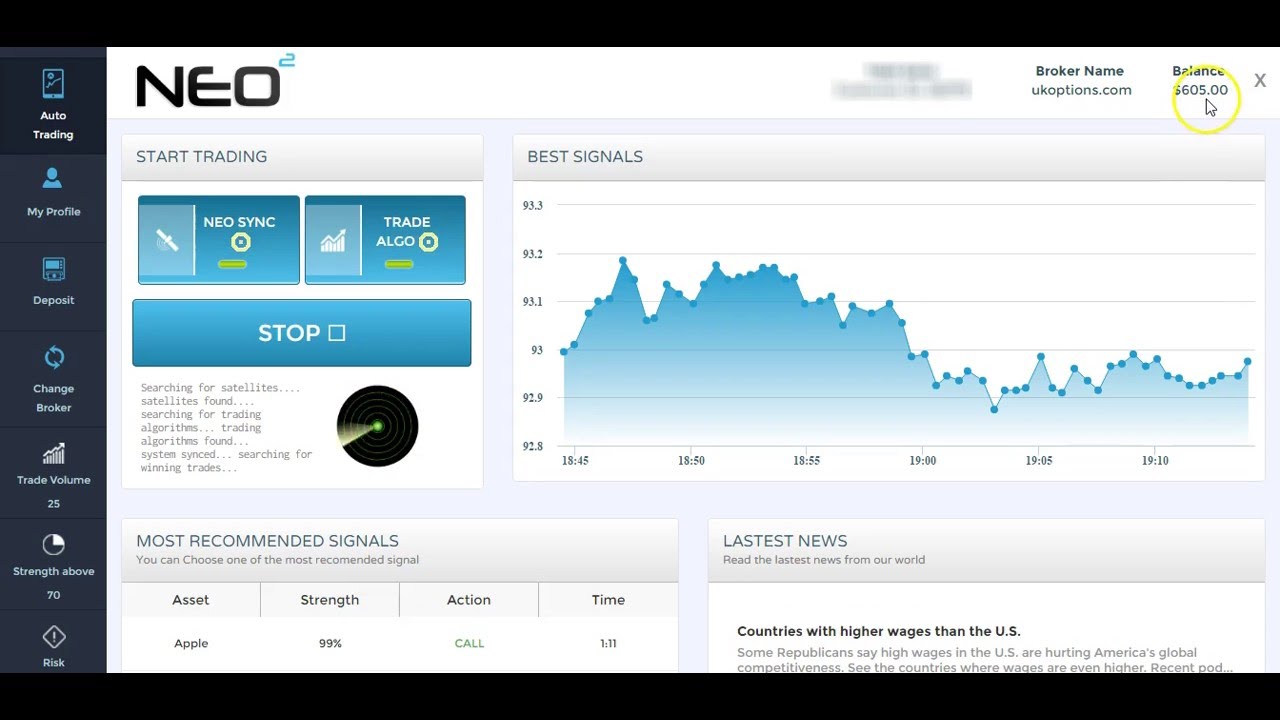Screen dimensions: 1280x720
Task: Click the broker name ukoptions.com
Action: [1081, 90]
